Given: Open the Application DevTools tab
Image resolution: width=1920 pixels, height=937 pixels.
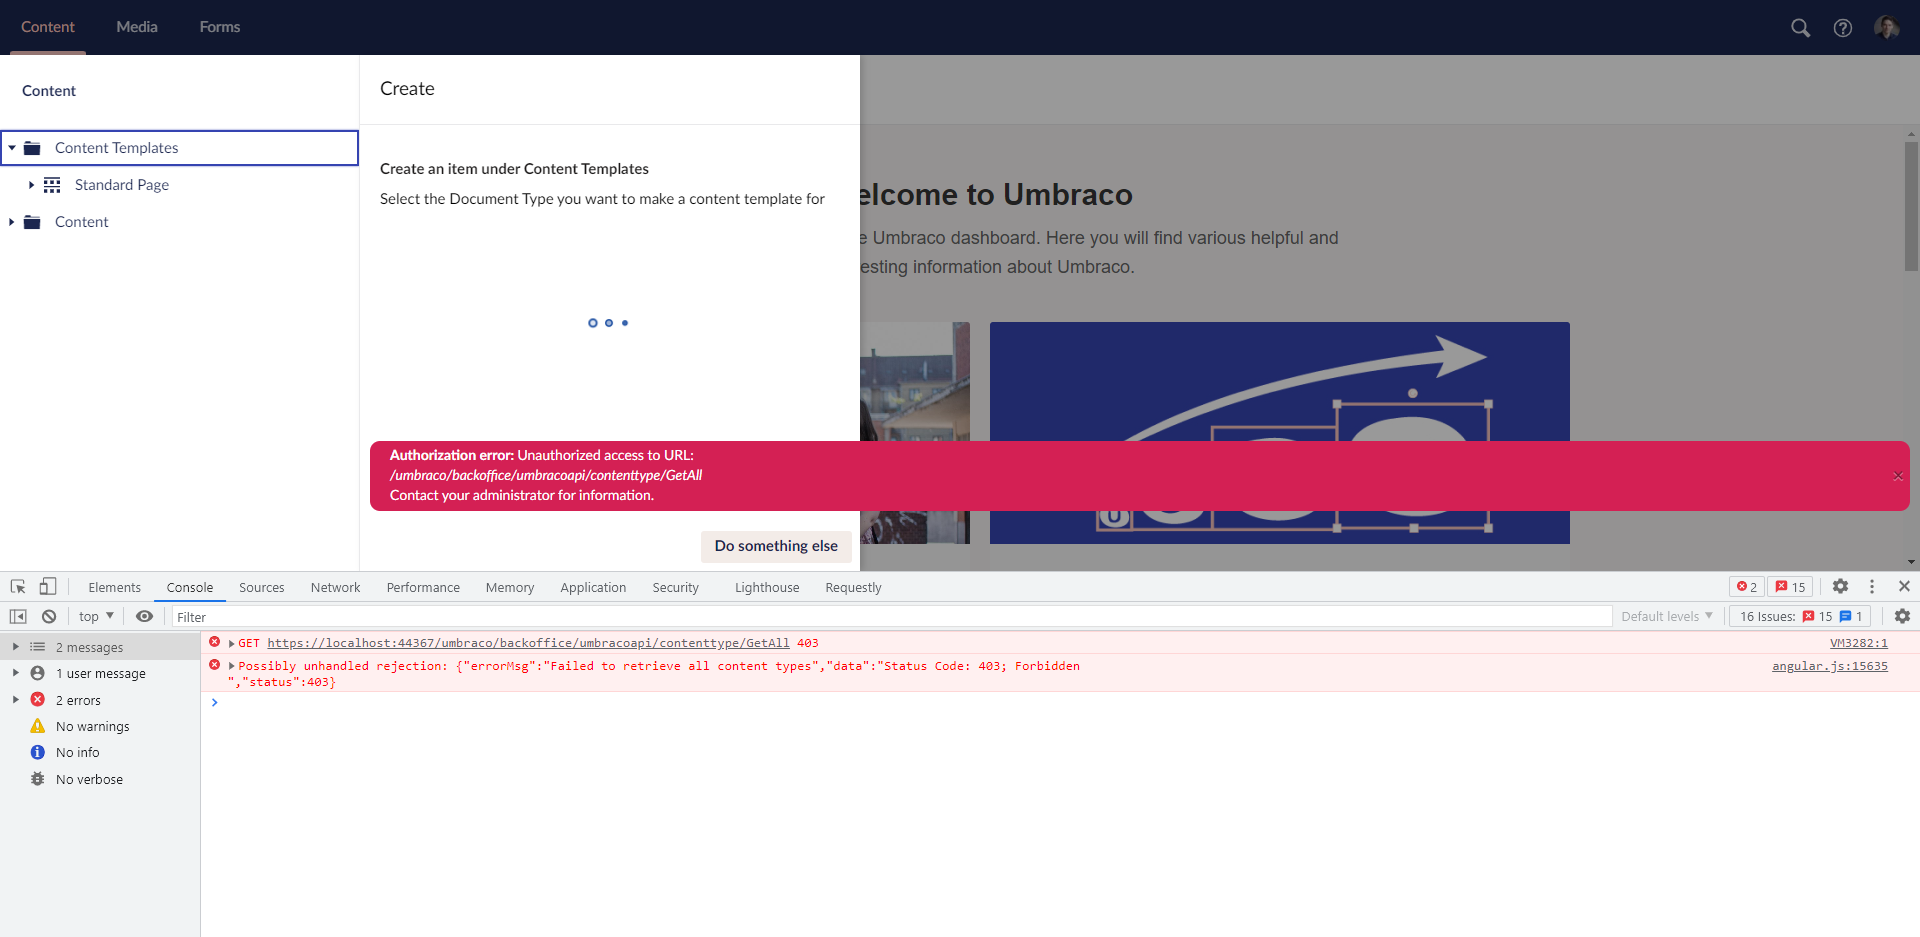Looking at the screenshot, I should pos(593,587).
